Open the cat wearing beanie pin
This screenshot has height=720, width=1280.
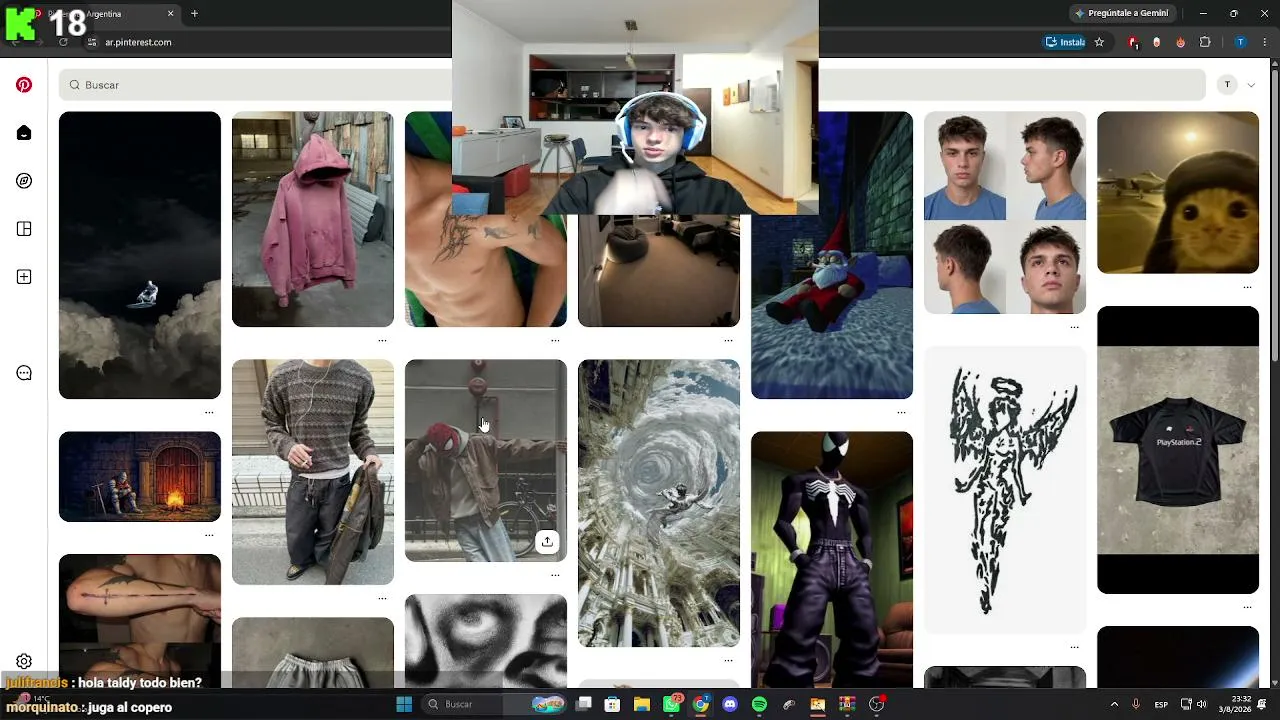1178,192
